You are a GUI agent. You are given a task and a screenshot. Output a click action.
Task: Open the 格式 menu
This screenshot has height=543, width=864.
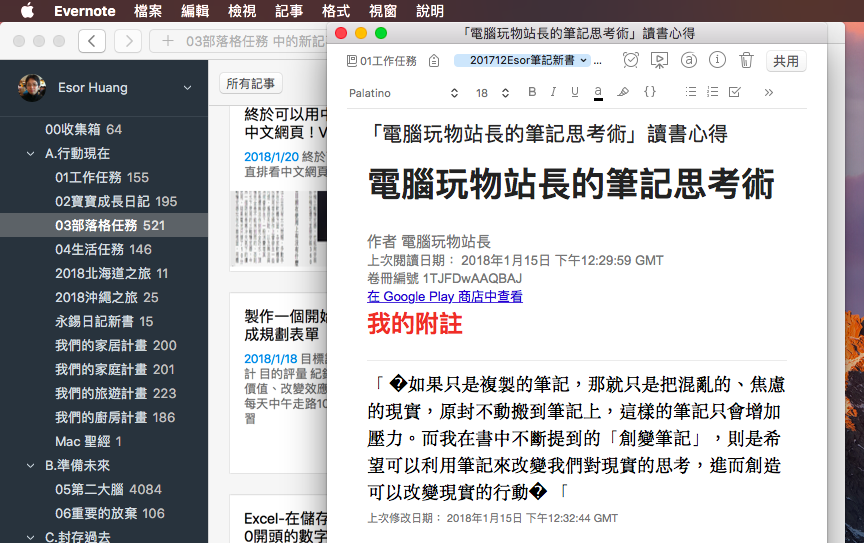336,11
